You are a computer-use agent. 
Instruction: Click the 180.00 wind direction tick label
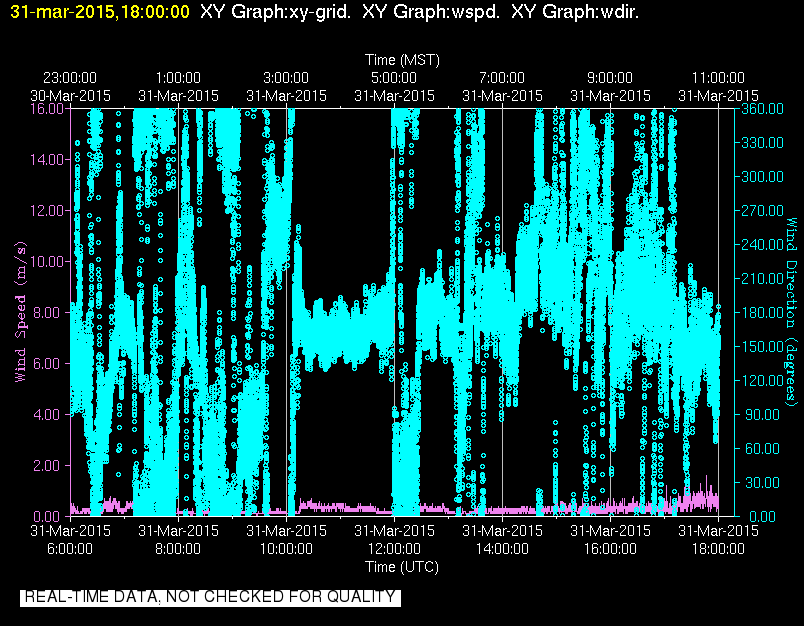(x=762, y=313)
